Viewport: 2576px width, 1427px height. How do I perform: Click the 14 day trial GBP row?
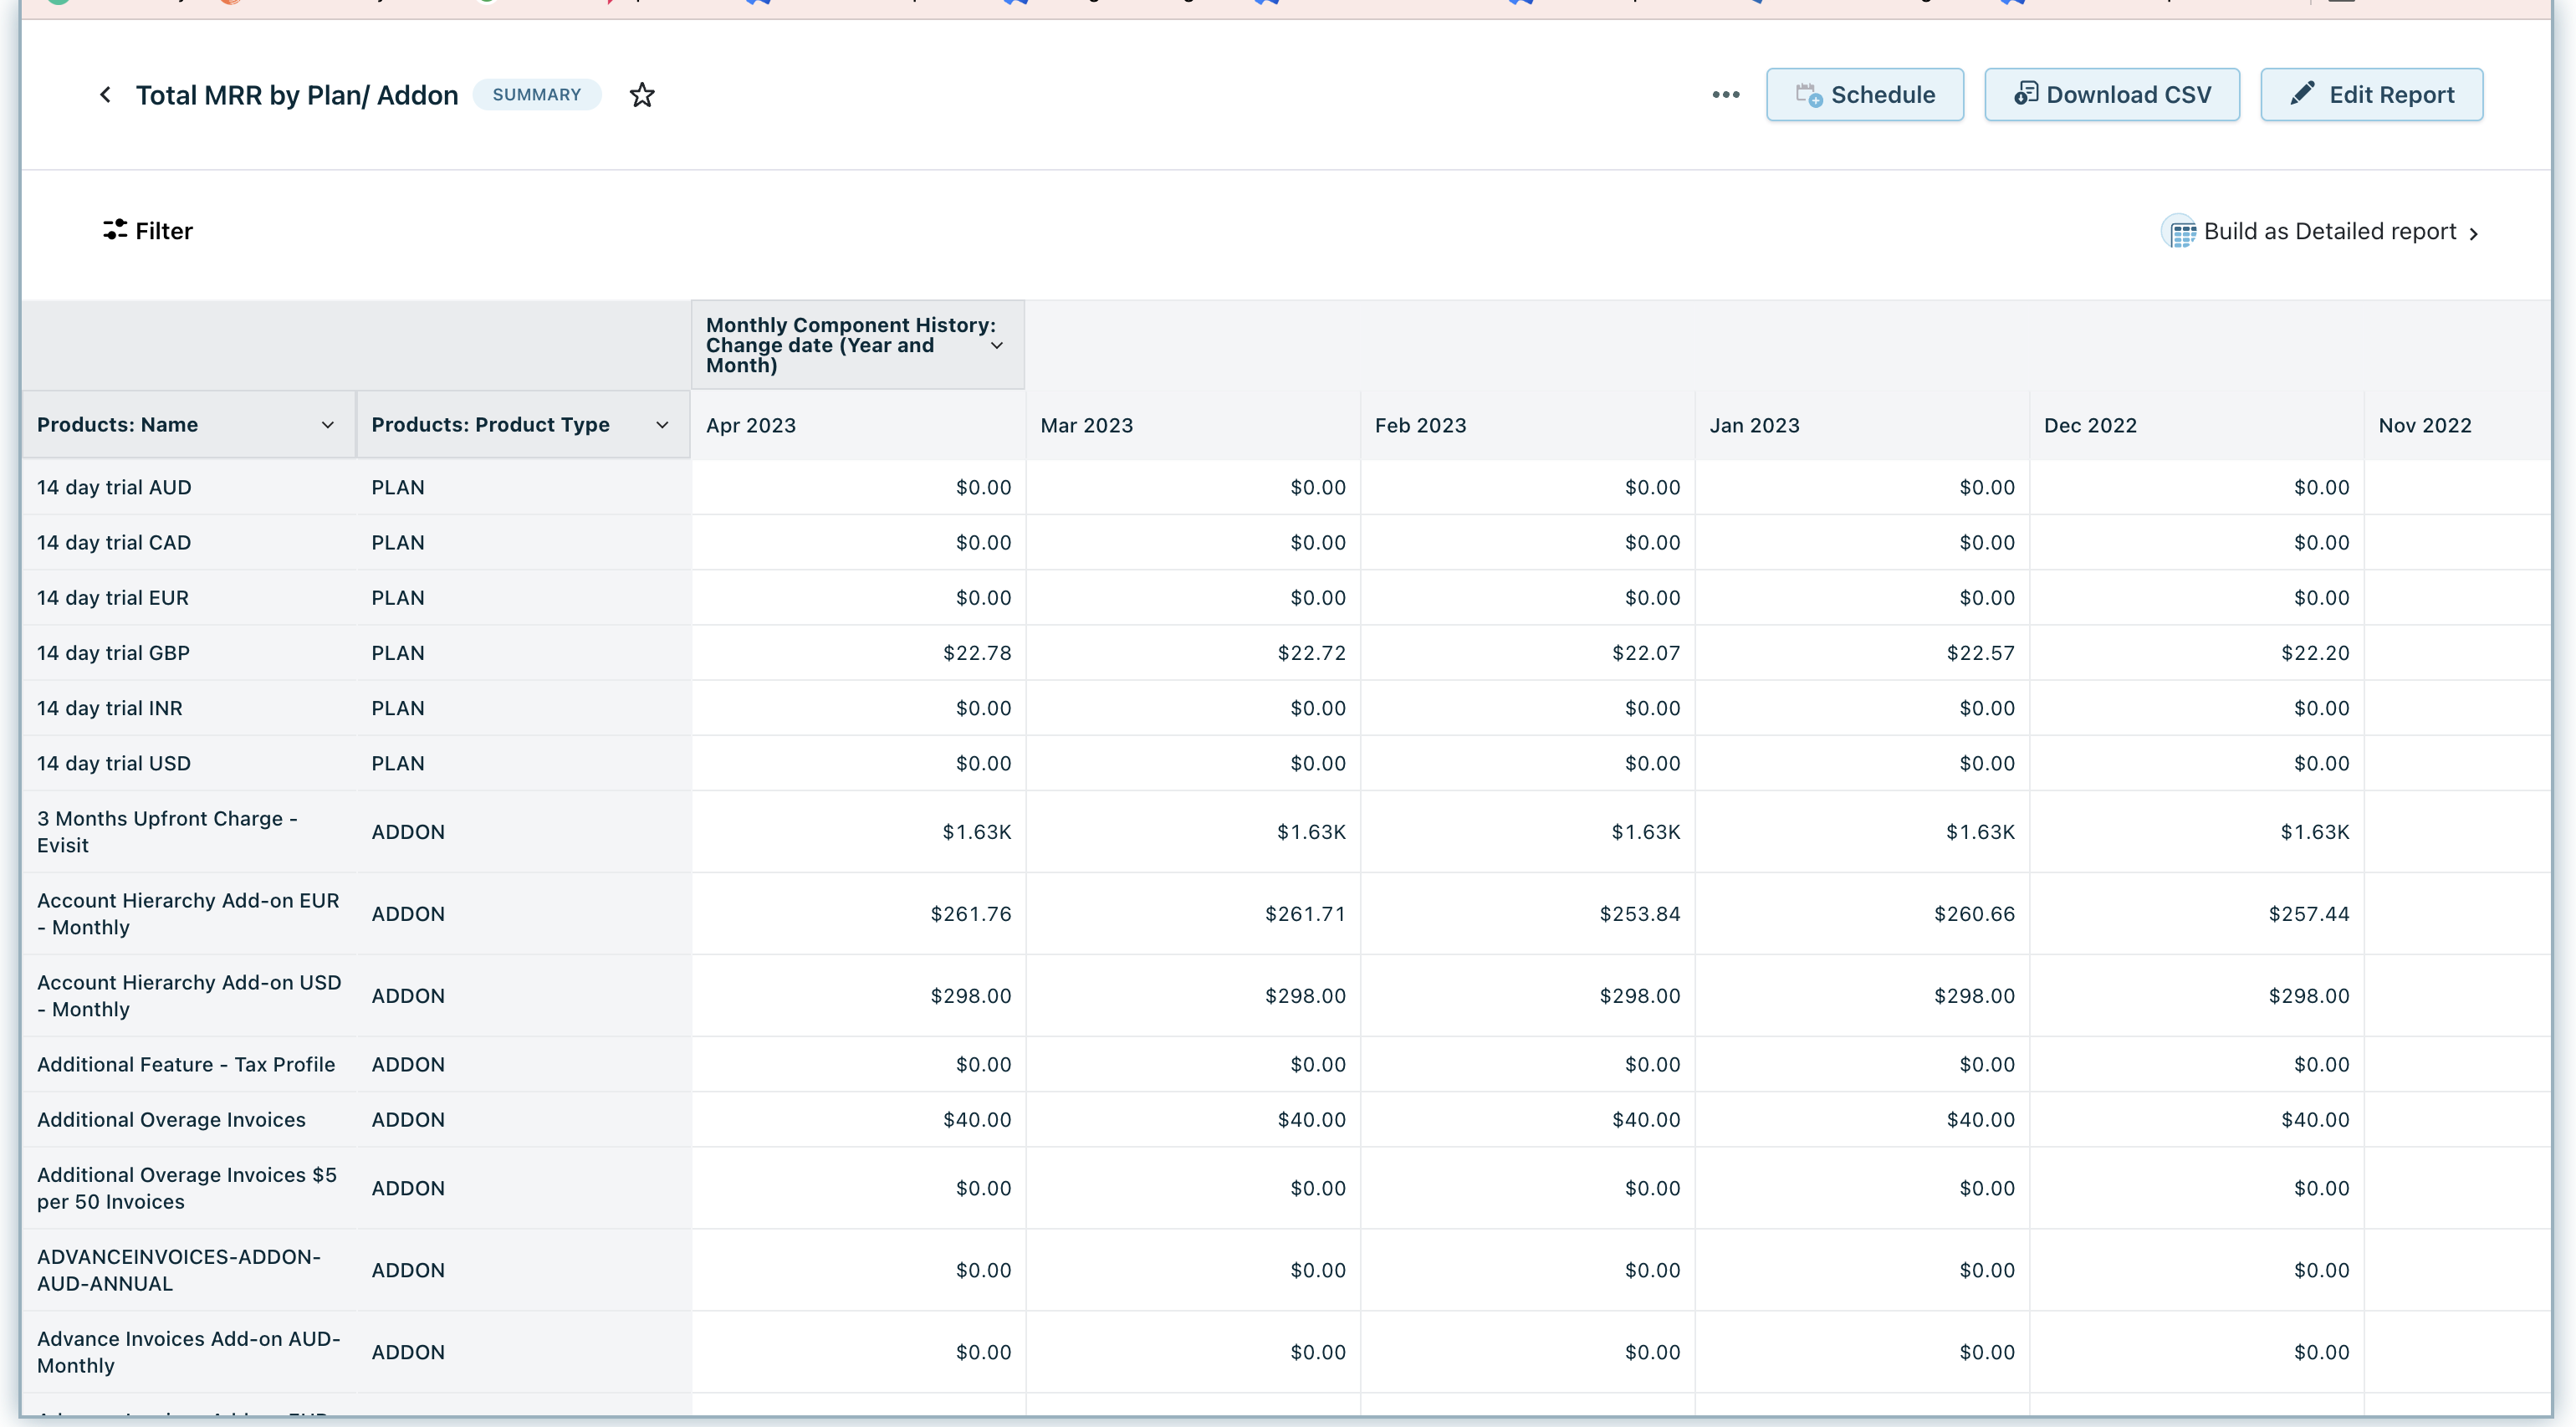tap(113, 653)
